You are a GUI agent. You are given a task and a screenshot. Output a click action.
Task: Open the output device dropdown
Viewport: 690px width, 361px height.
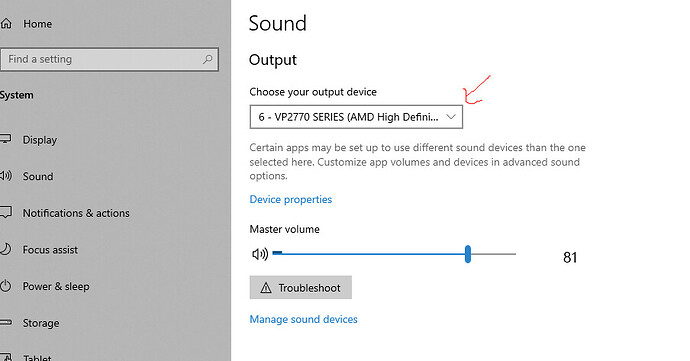pyautogui.click(x=356, y=117)
